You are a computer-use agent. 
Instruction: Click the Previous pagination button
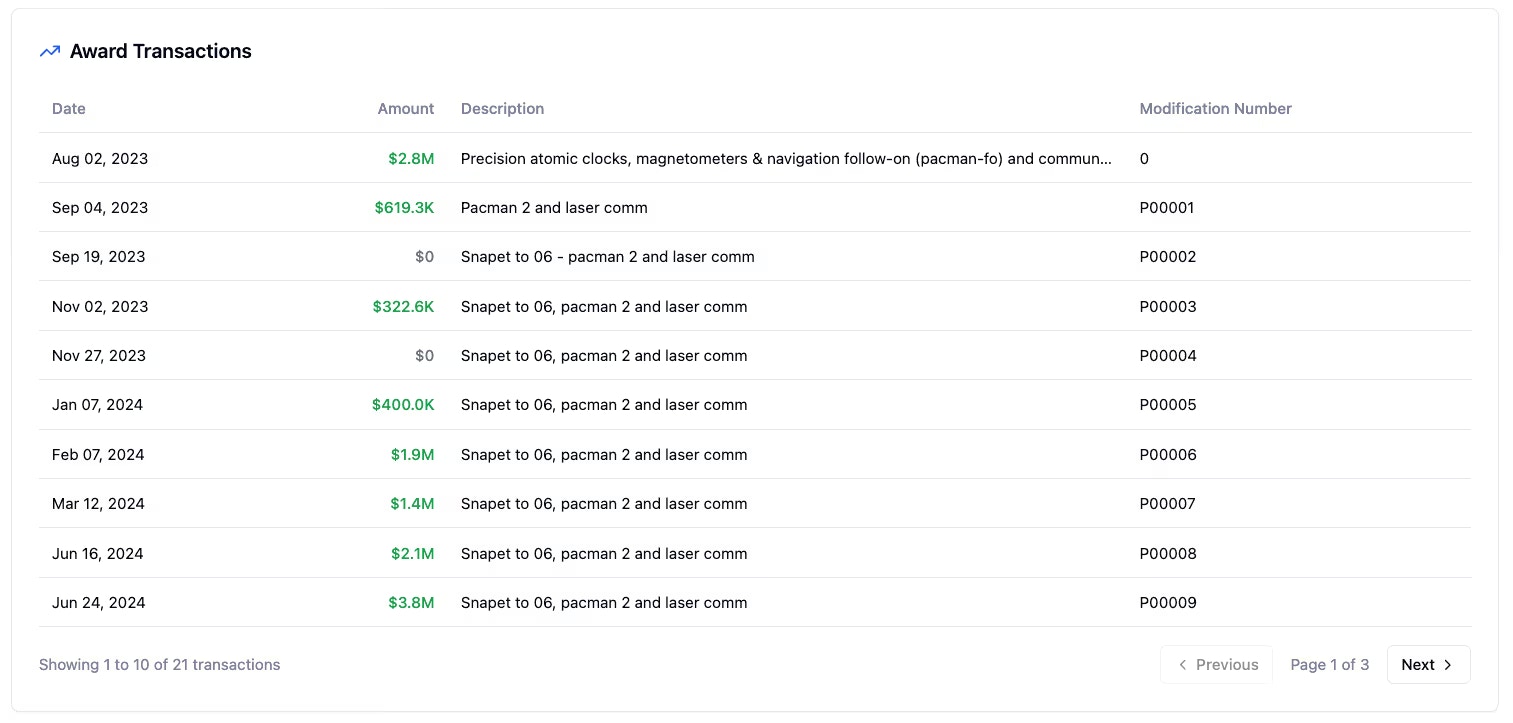(1217, 664)
